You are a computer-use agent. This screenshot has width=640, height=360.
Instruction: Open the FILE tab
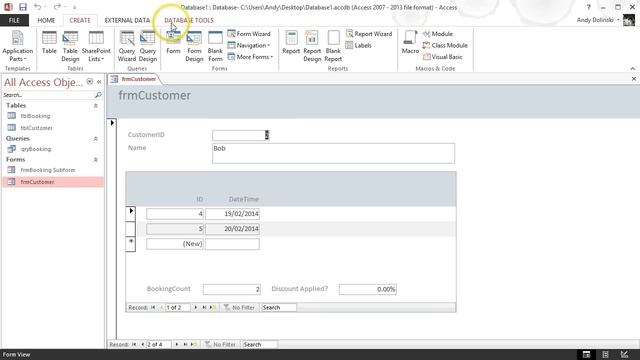click(x=14, y=20)
